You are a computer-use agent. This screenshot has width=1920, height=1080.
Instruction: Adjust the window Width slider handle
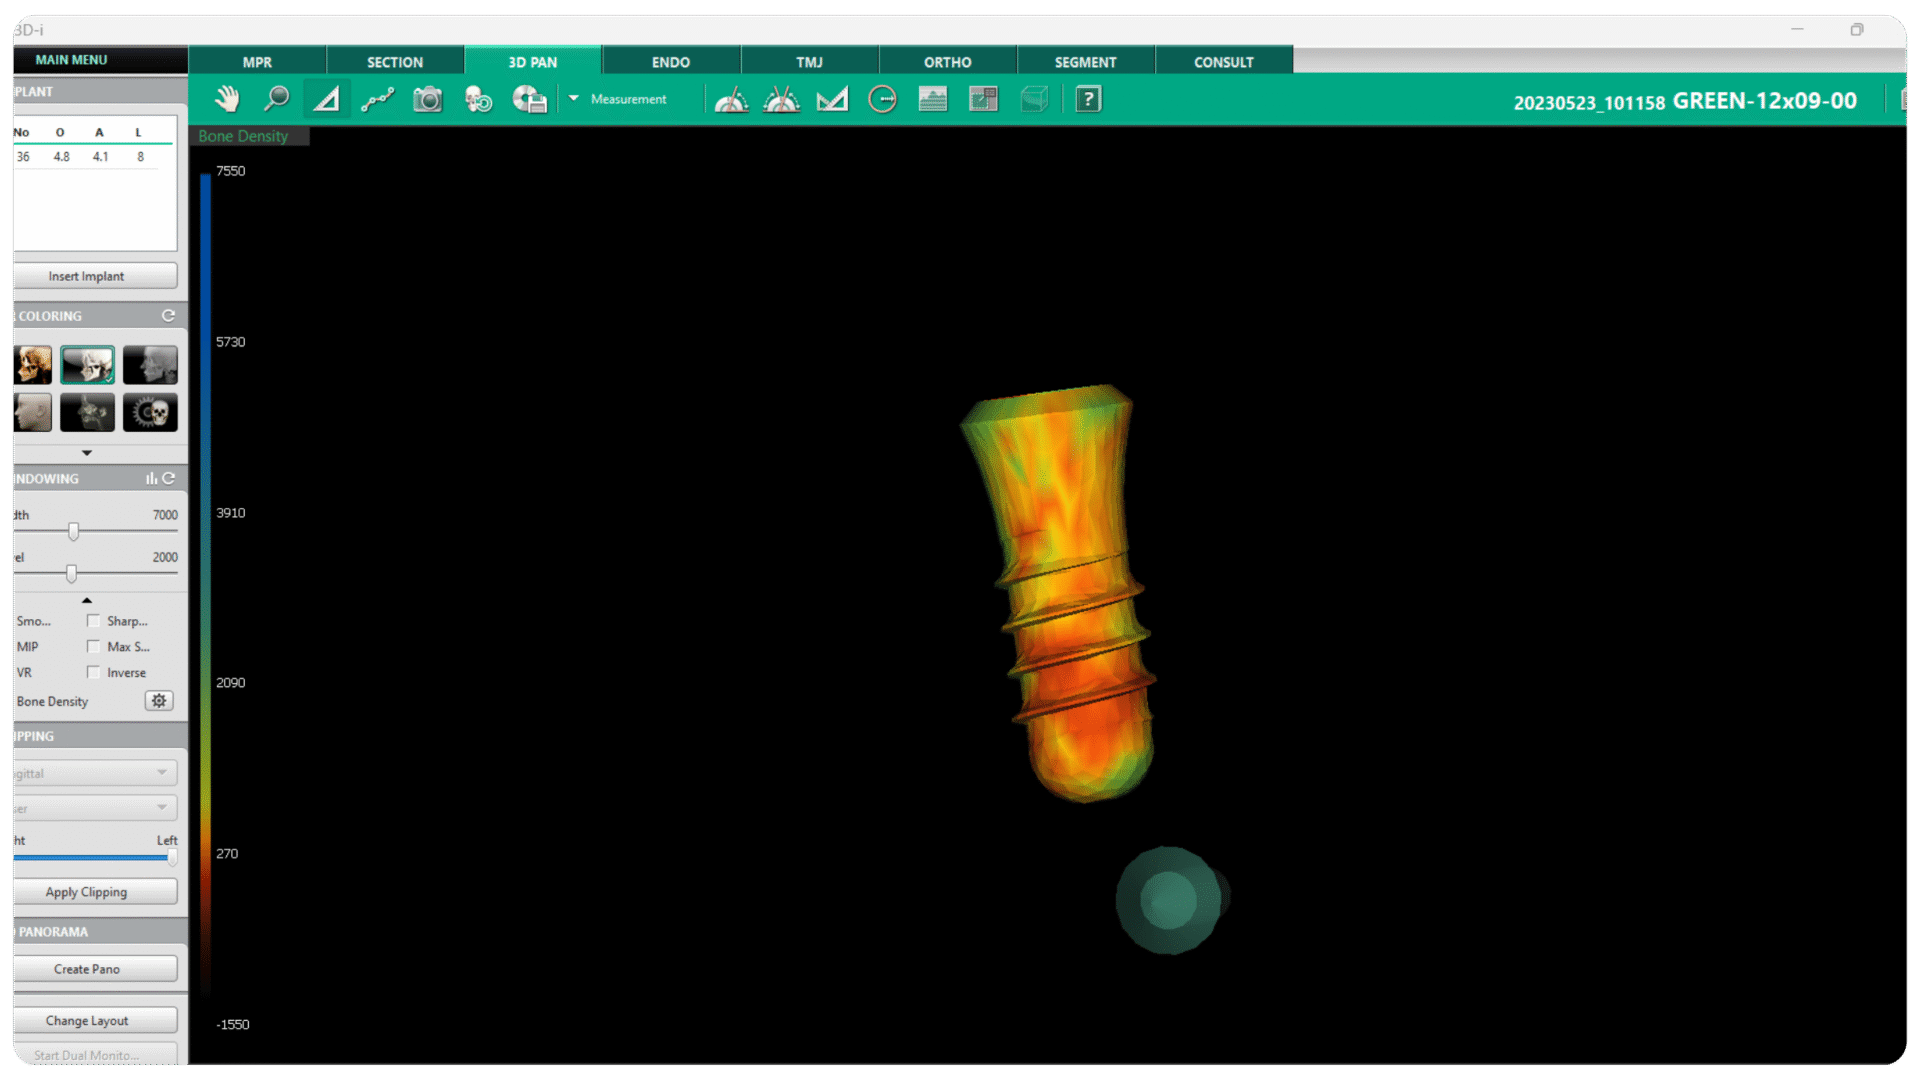coord(73,531)
